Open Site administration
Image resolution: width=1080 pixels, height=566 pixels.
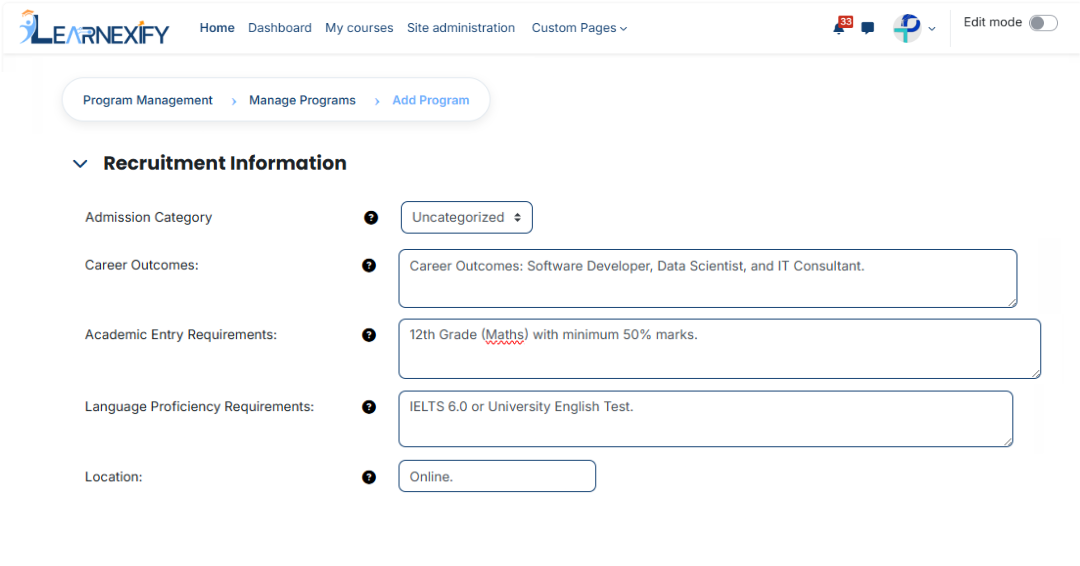click(461, 28)
